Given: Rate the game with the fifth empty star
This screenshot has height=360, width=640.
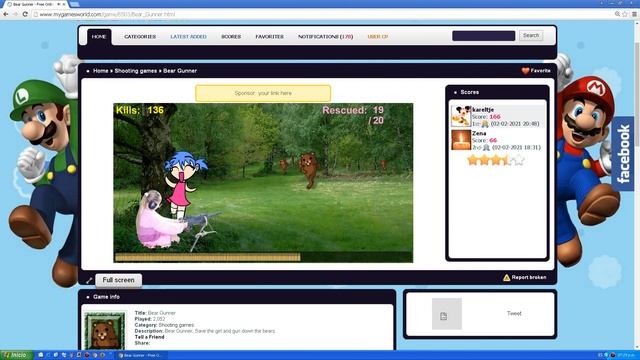Looking at the screenshot, I should point(518,160).
